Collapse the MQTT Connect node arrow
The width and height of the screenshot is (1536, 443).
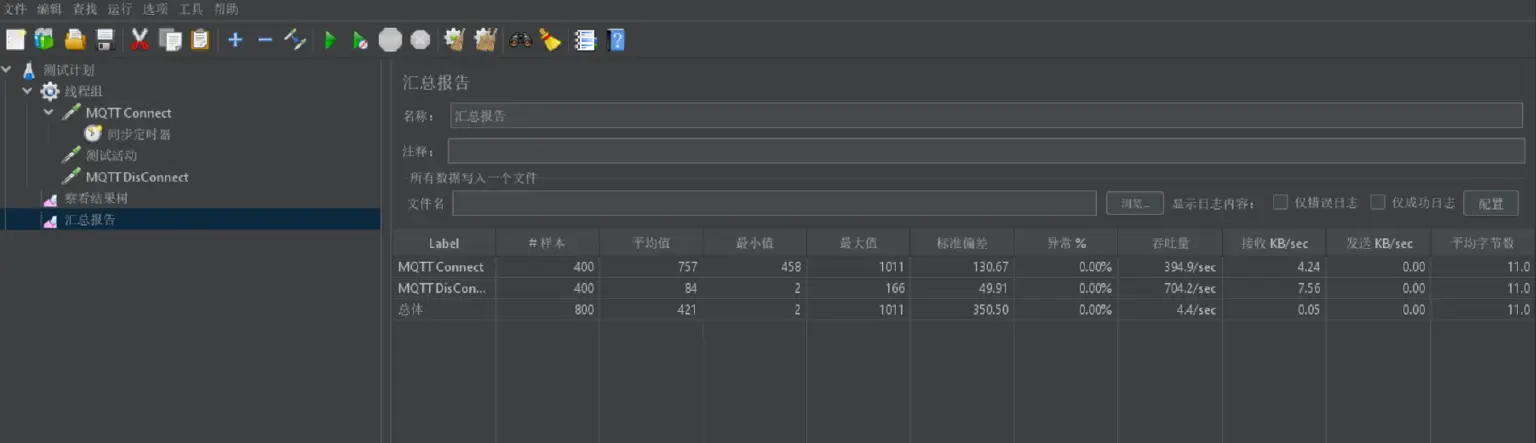(x=48, y=112)
